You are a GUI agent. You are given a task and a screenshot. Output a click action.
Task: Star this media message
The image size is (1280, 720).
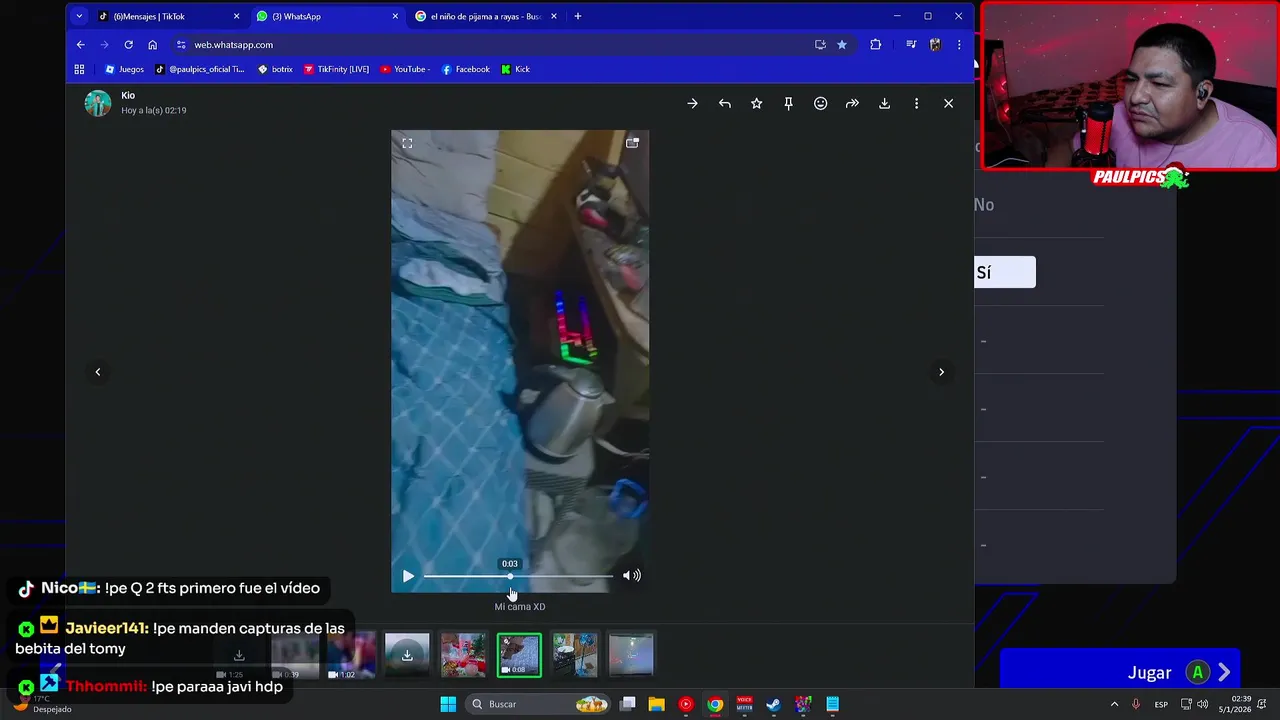tap(756, 103)
